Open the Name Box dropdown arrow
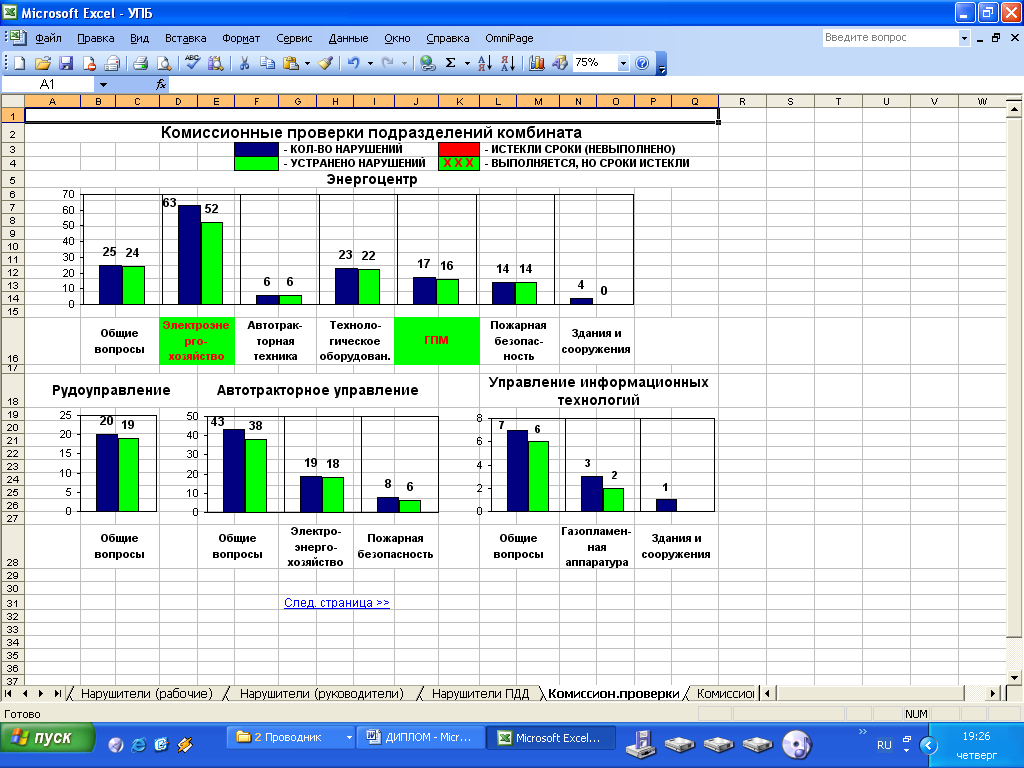 coord(103,85)
